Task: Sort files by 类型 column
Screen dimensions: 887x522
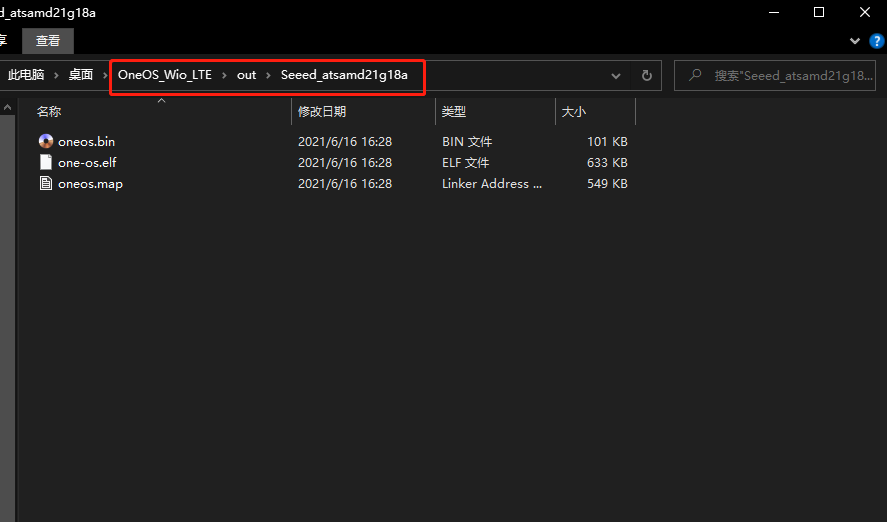Action: pyautogui.click(x=495, y=111)
